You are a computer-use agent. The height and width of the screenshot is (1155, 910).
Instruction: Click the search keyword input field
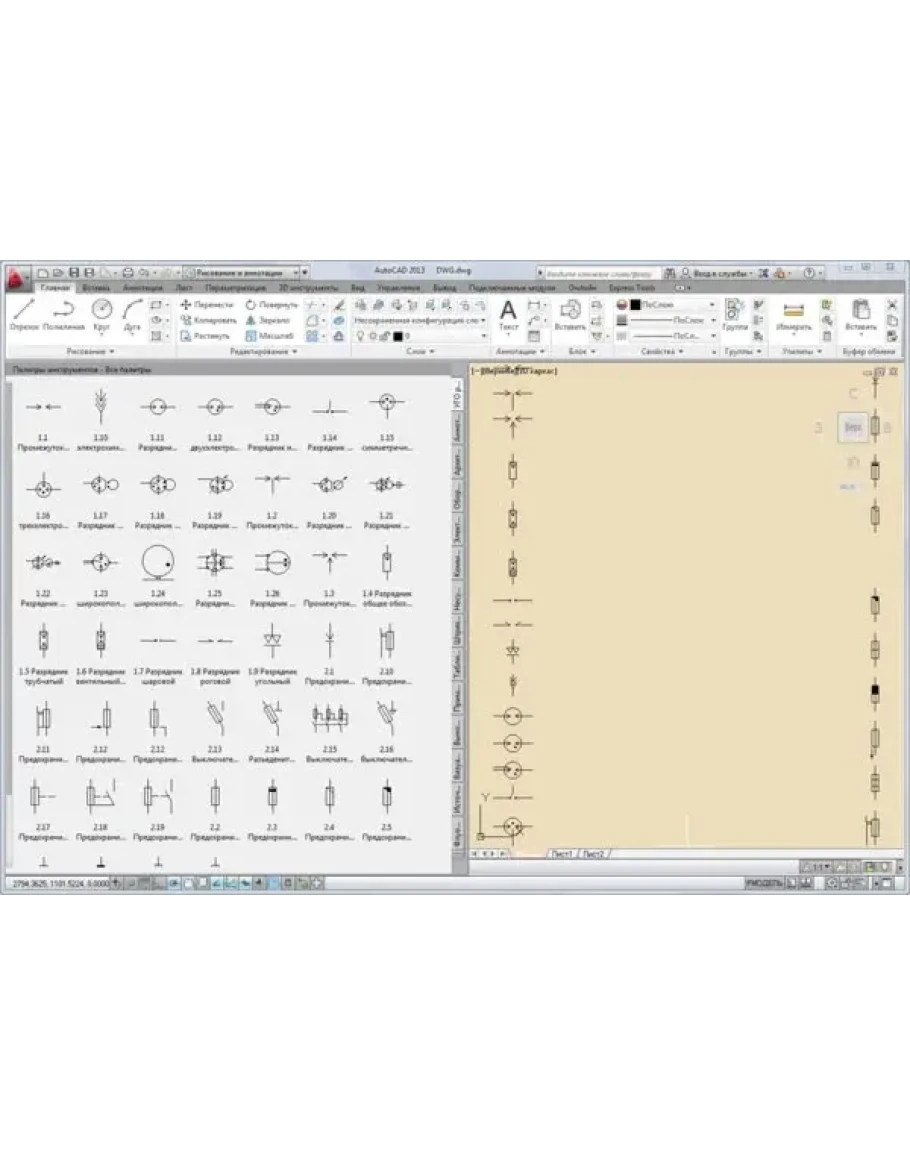point(598,272)
